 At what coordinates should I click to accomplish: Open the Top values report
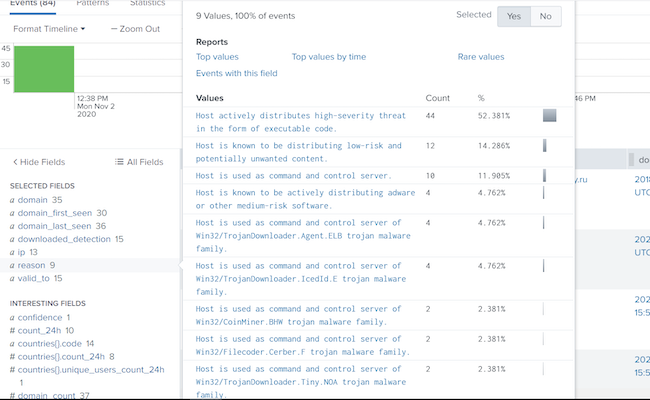tap(217, 57)
